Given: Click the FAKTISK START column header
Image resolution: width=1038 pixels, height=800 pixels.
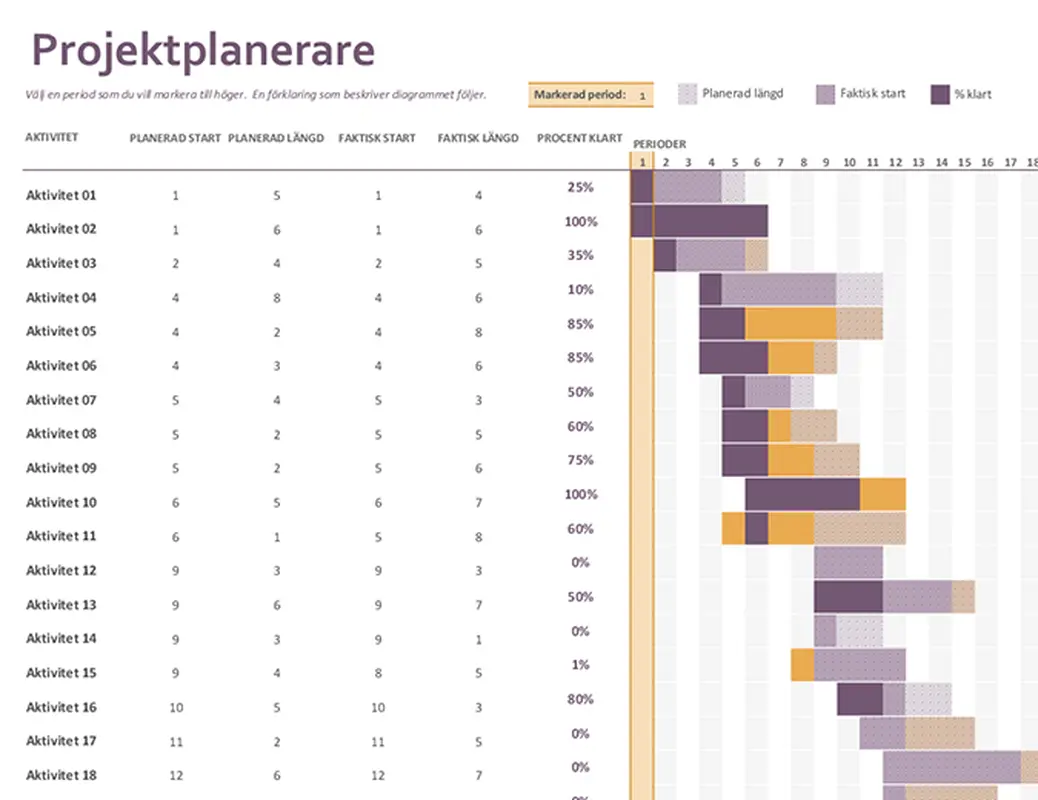Looking at the screenshot, I should 377,138.
